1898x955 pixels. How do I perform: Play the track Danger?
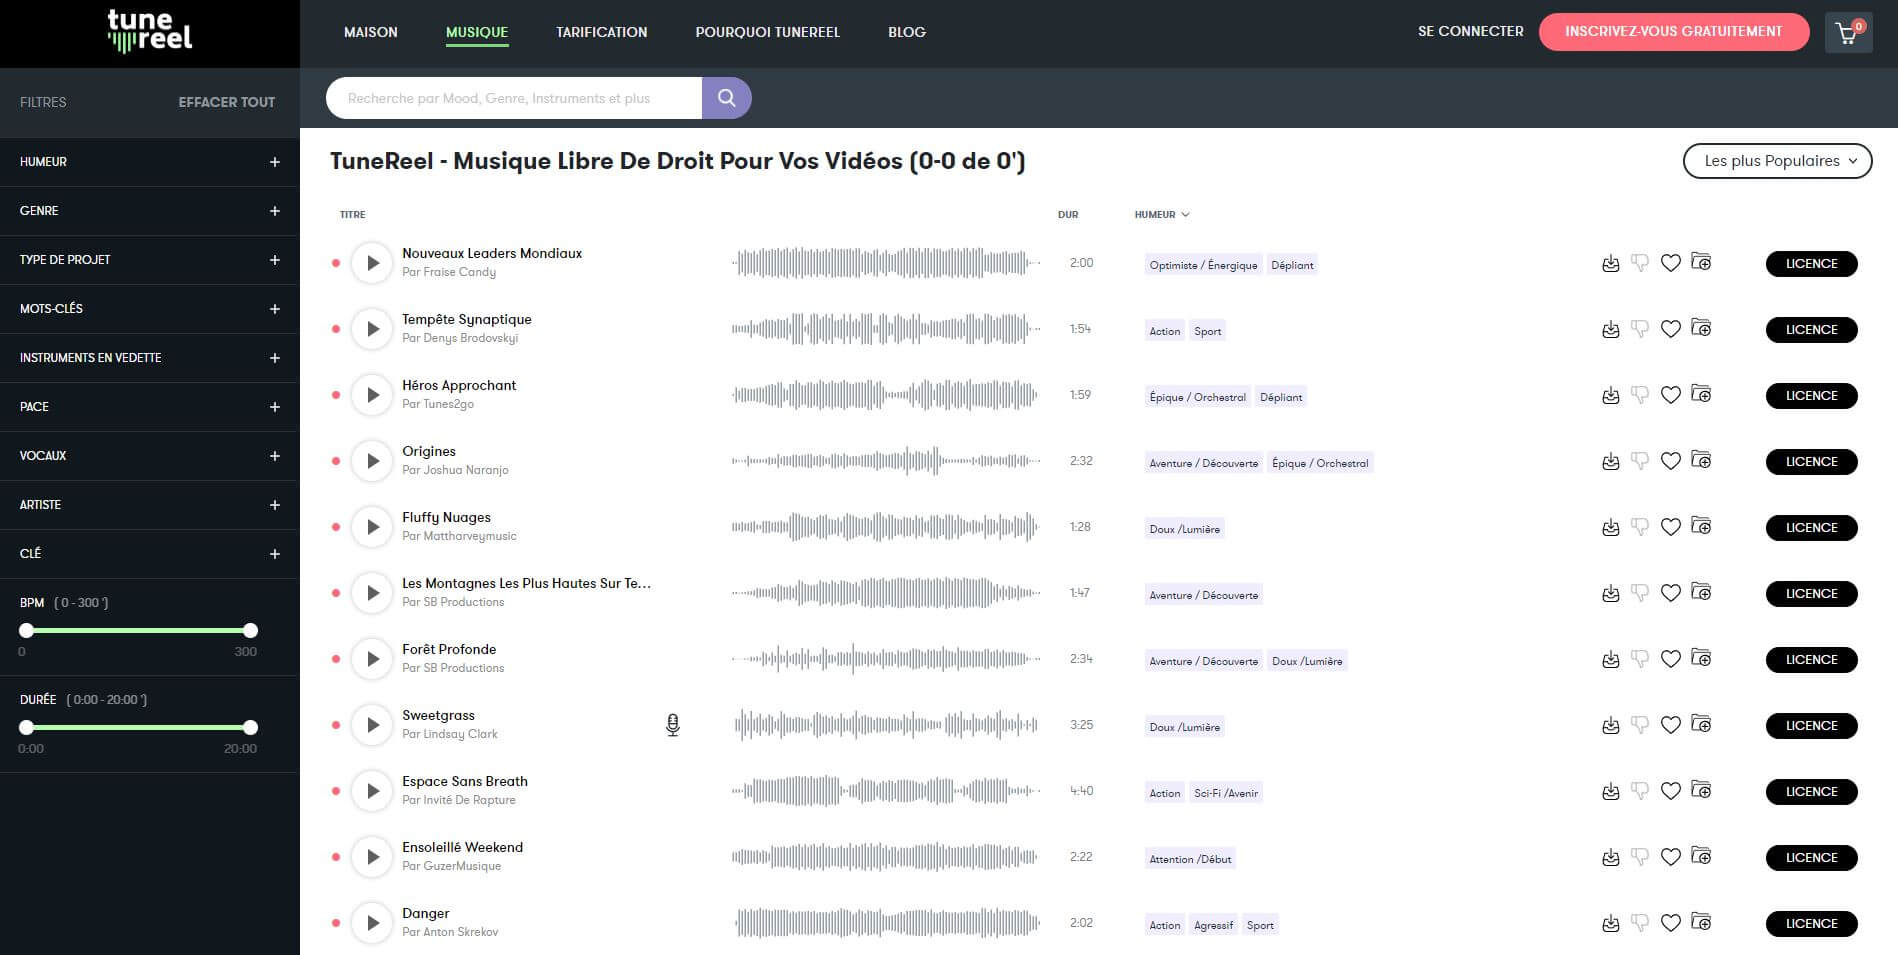pyautogui.click(x=372, y=923)
